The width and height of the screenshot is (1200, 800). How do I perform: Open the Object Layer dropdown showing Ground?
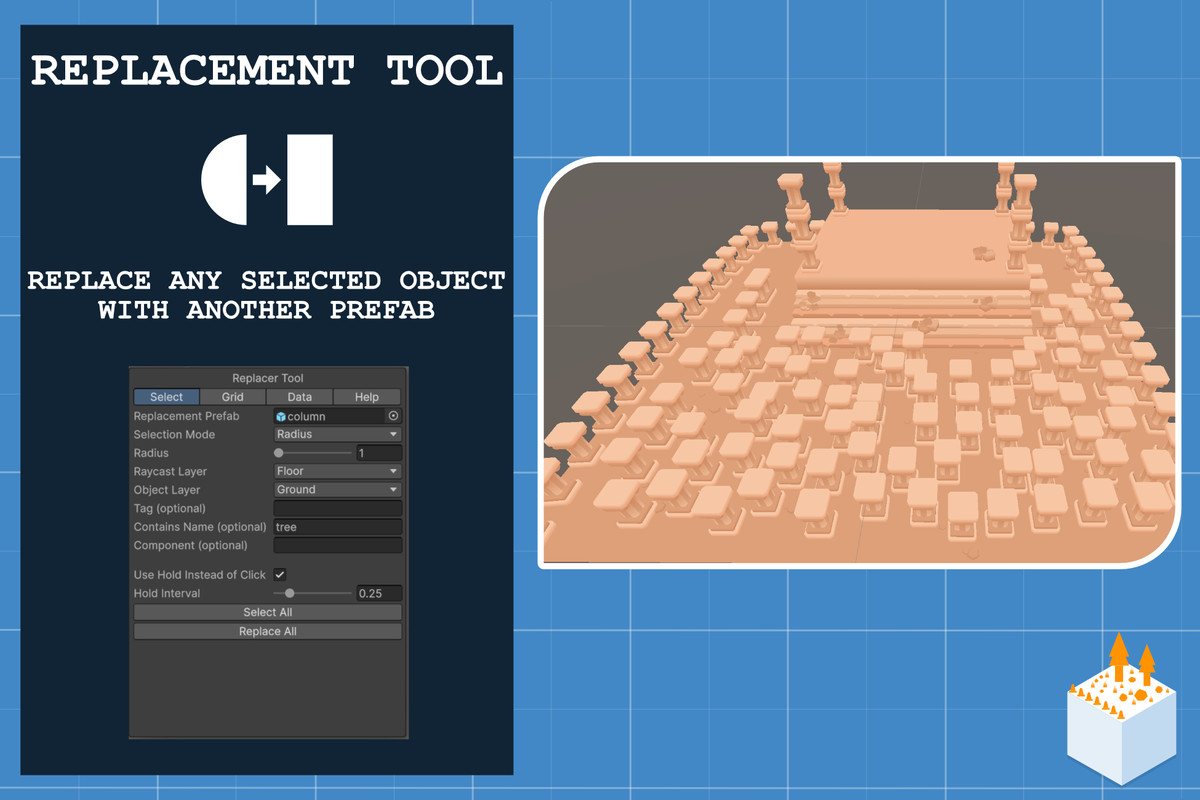pos(337,489)
